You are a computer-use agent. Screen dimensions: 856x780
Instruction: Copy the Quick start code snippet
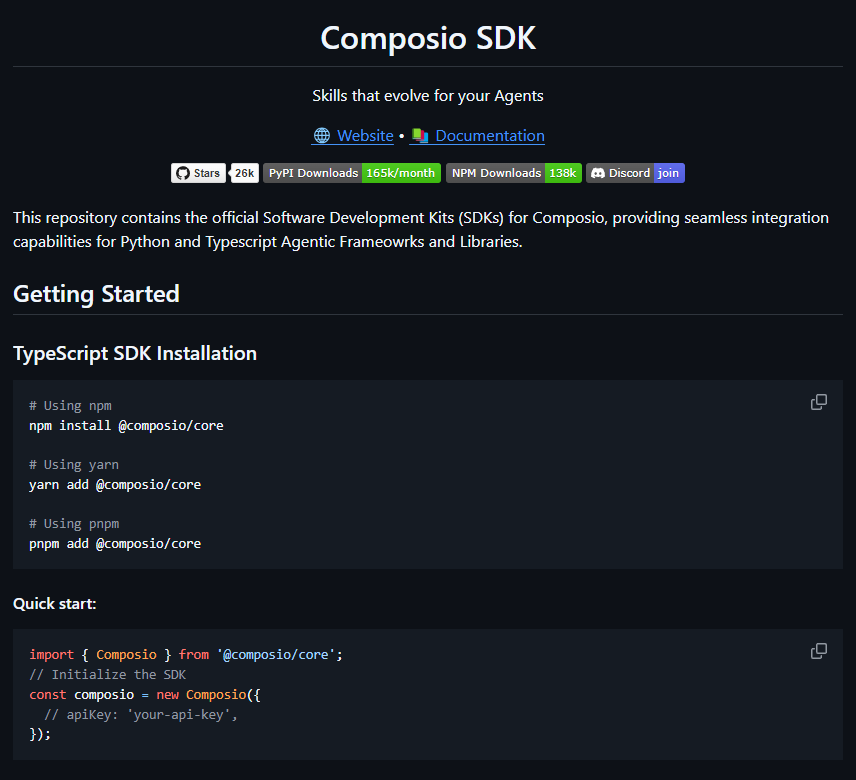pyautogui.click(x=818, y=651)
